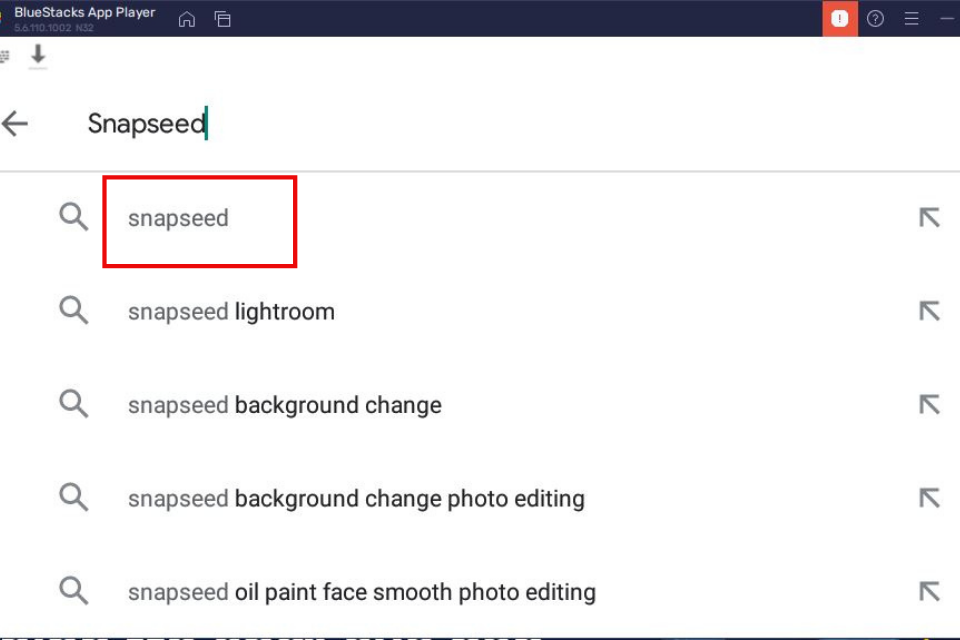Viewport: 960px width, 640px height.
Task: Click the magnifier icon beside snapseed lightroom
Action: (x=73, y=311)
